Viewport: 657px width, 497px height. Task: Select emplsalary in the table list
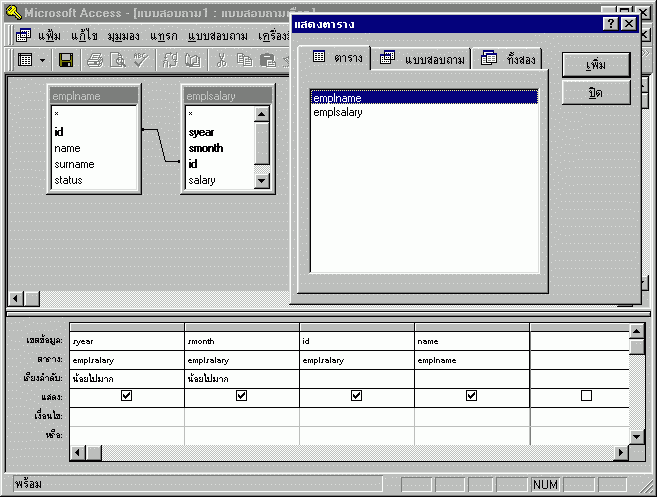(338, 112)
